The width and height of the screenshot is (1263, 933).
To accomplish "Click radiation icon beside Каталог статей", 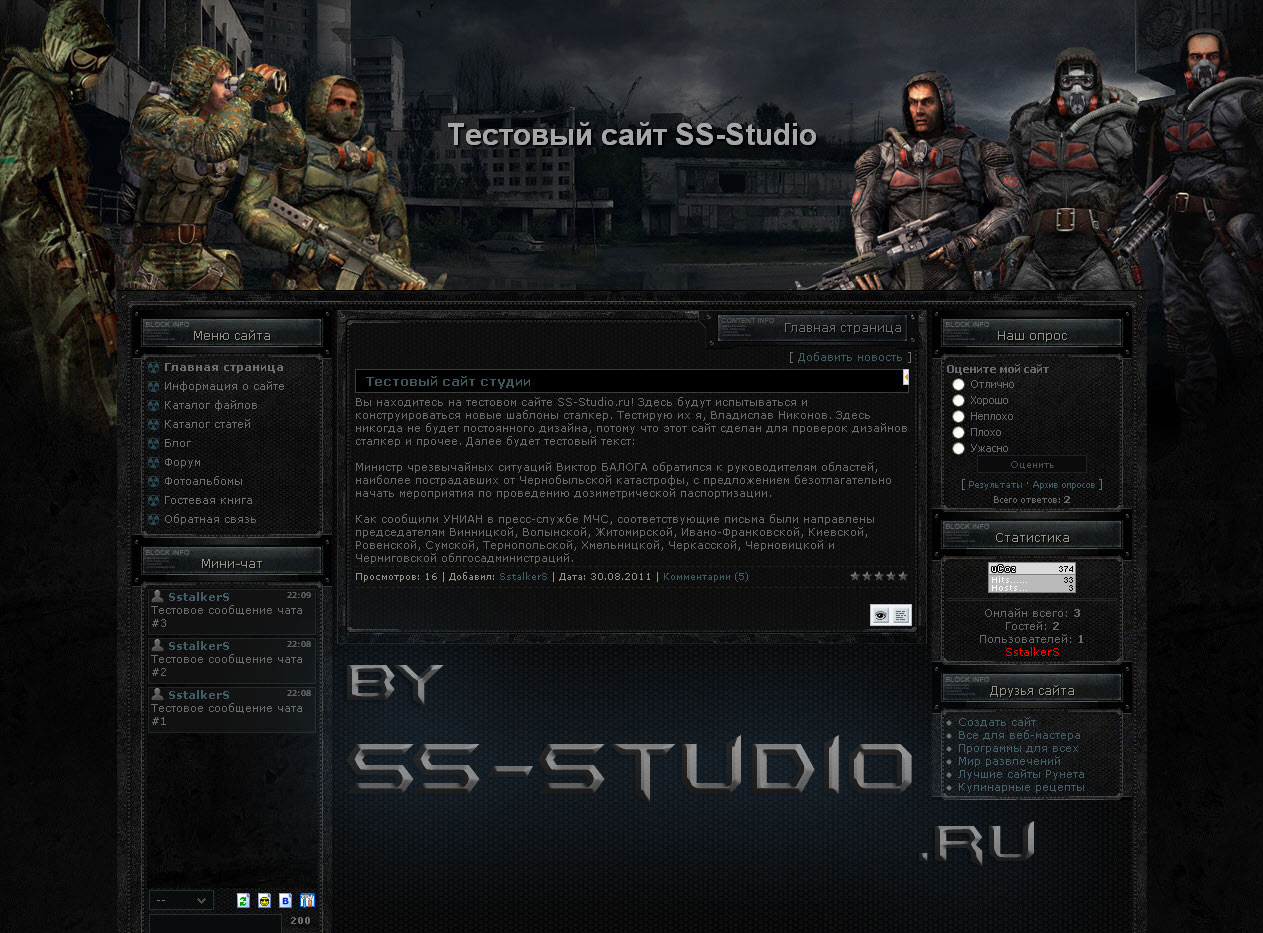I will [153, 424].
